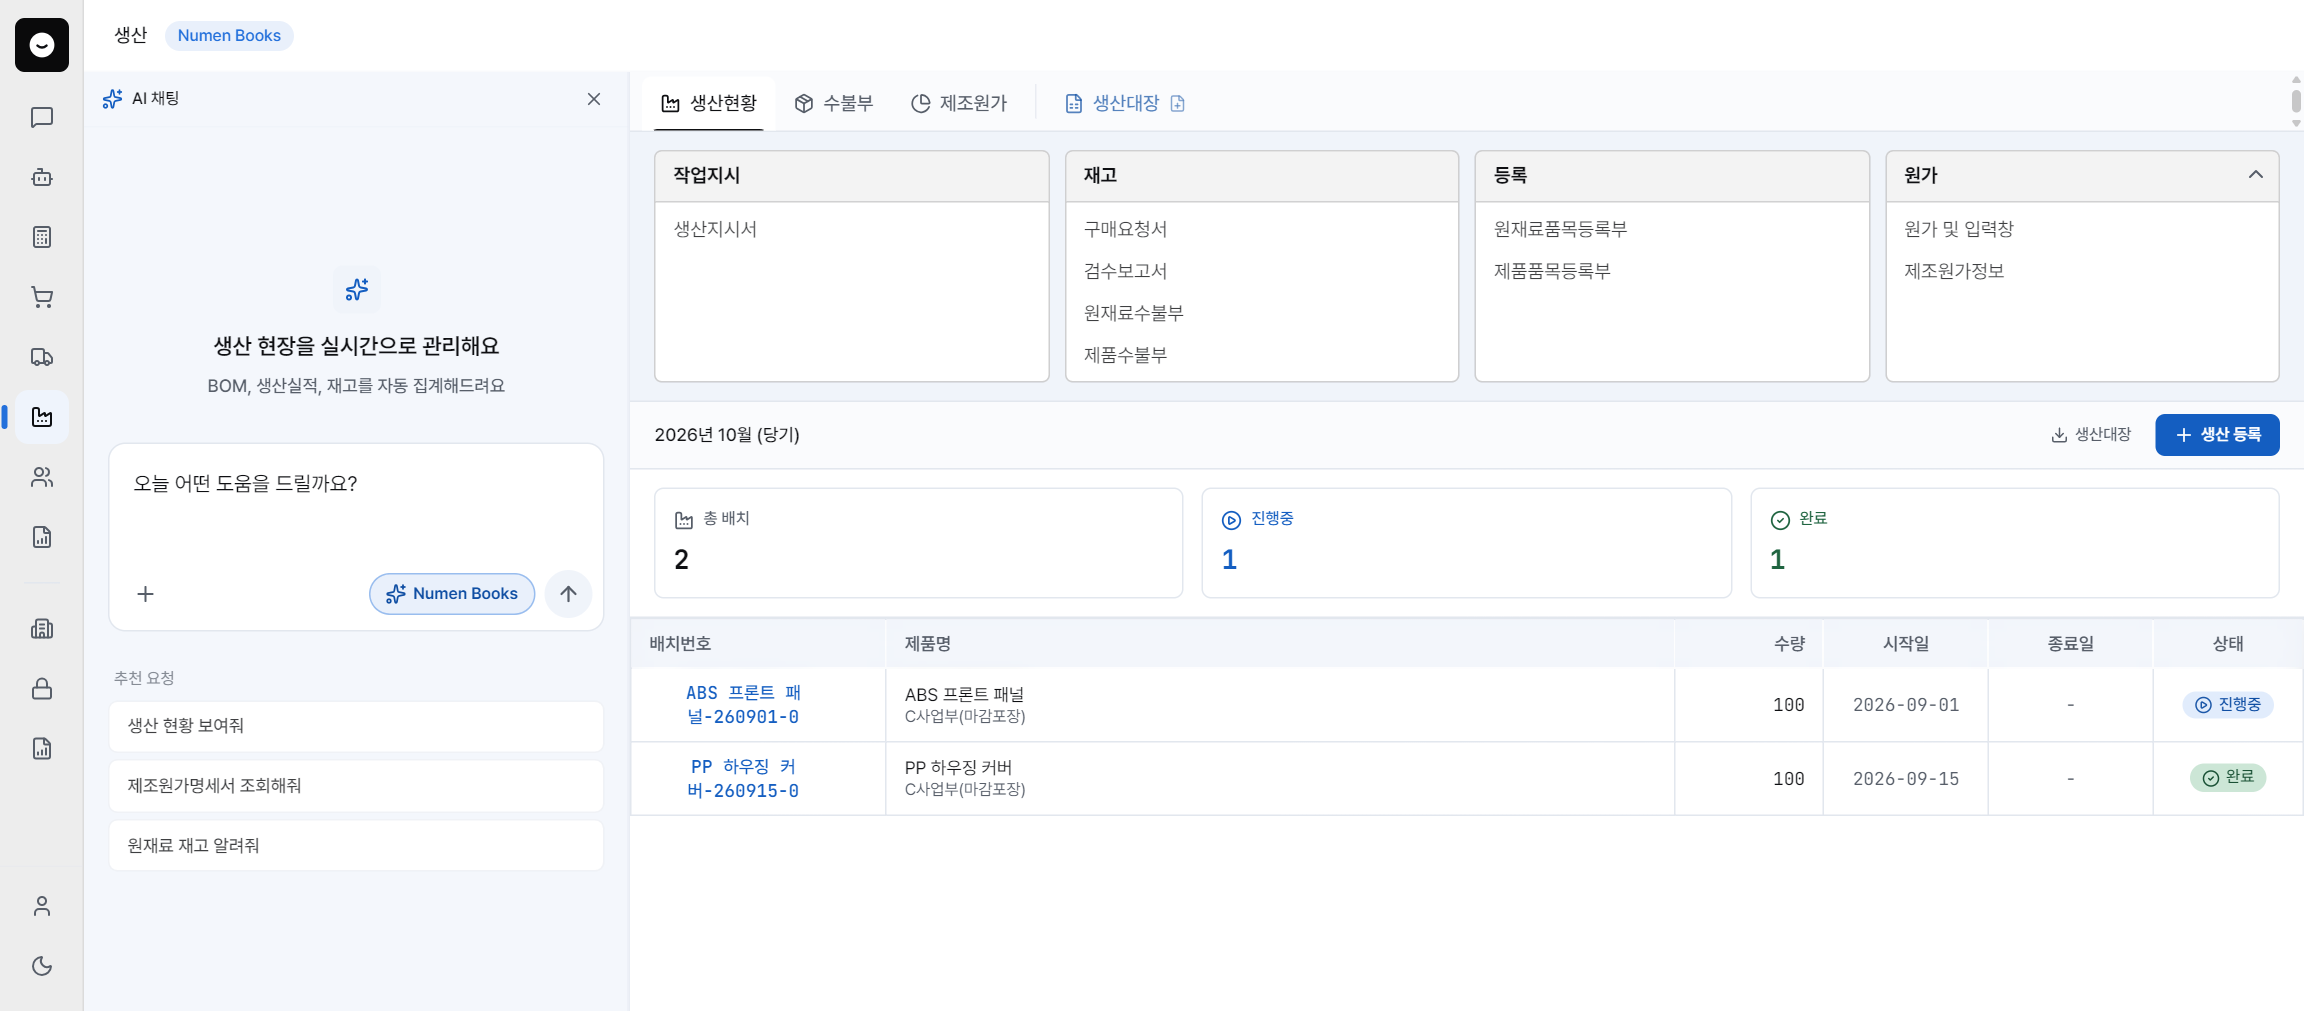Open the padlock sidebar icon

coord(42,689)
